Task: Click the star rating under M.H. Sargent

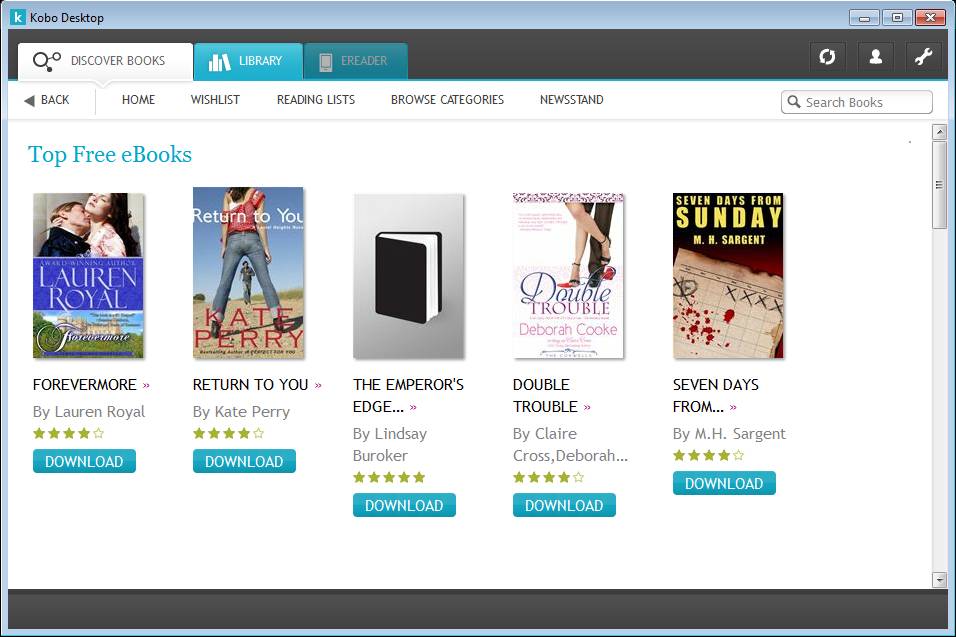Action: coord(708,455)
